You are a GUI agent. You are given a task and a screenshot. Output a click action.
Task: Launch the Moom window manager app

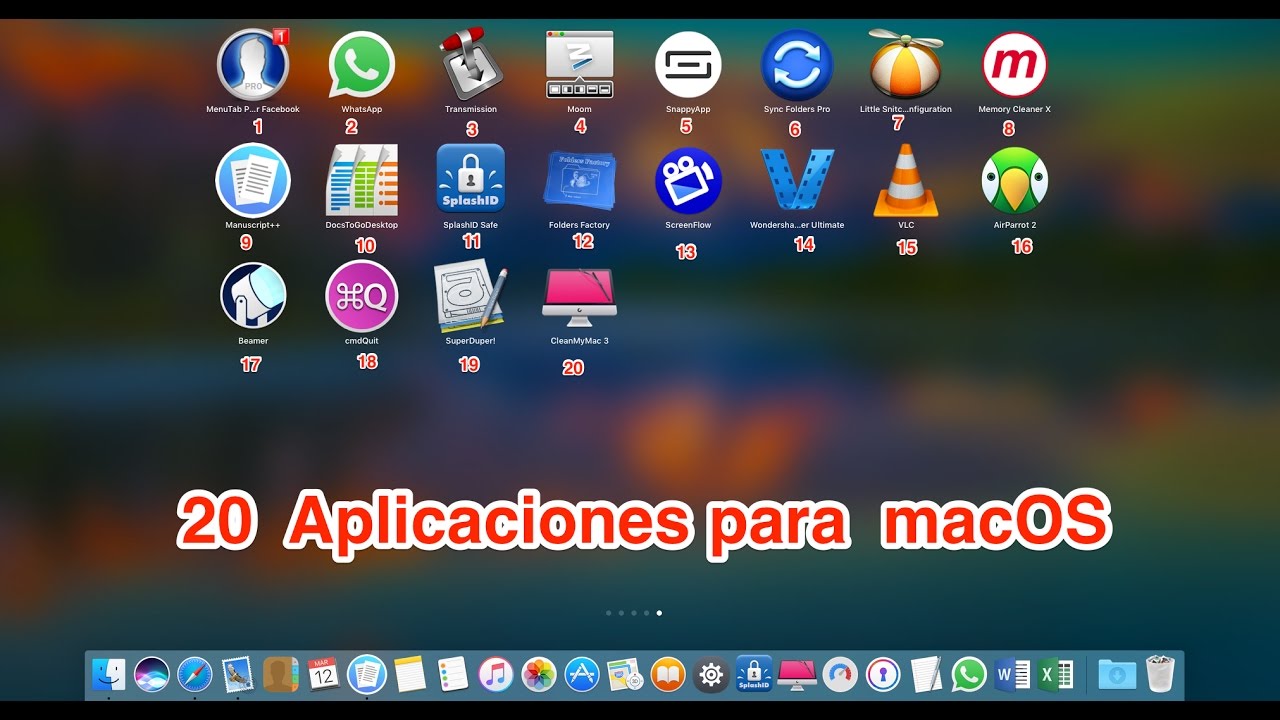tap(580, 64)
